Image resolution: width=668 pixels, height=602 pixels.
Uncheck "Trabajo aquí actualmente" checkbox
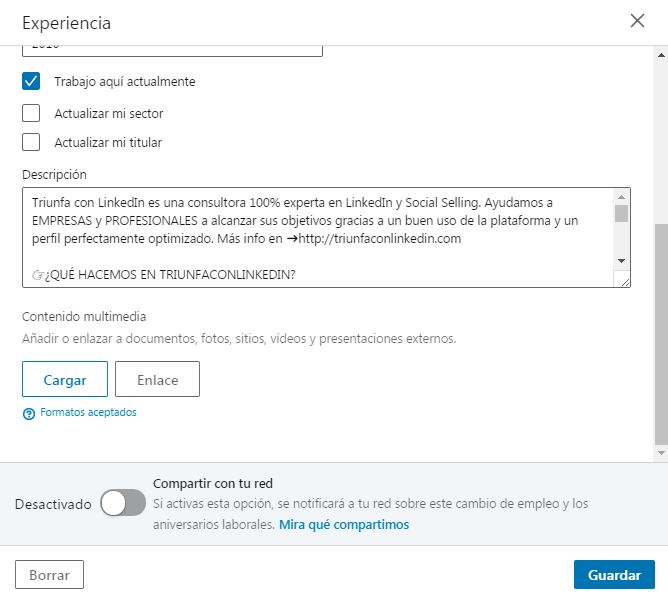click(31, 81)
